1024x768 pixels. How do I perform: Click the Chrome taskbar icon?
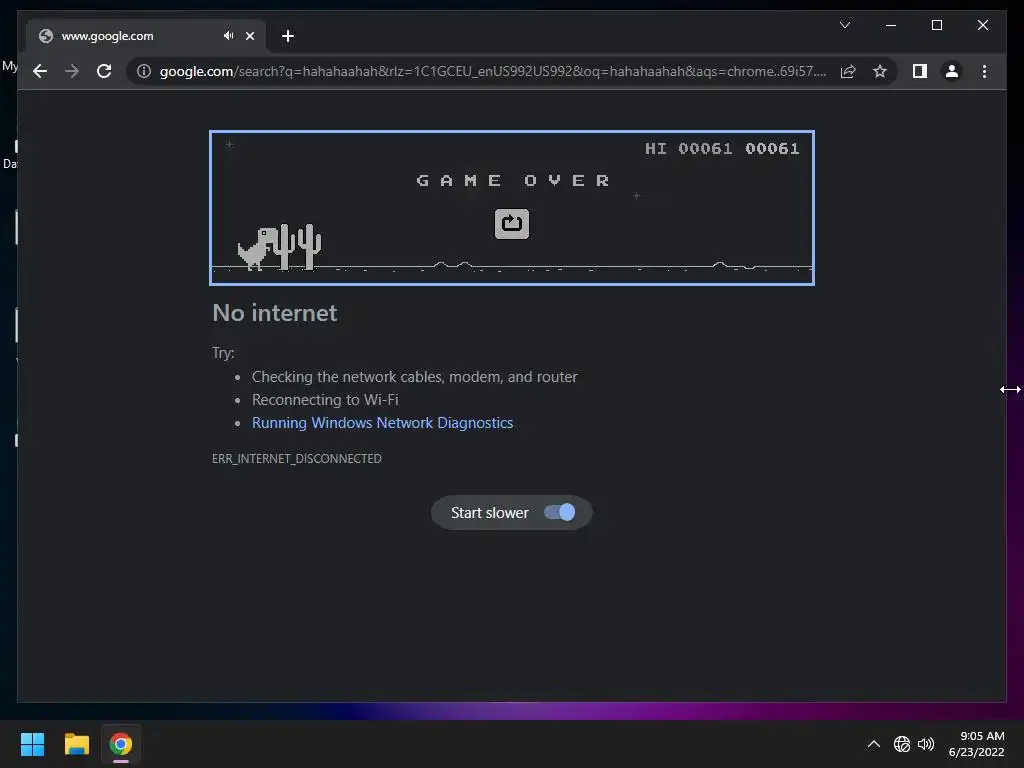(x=121, y=744)
